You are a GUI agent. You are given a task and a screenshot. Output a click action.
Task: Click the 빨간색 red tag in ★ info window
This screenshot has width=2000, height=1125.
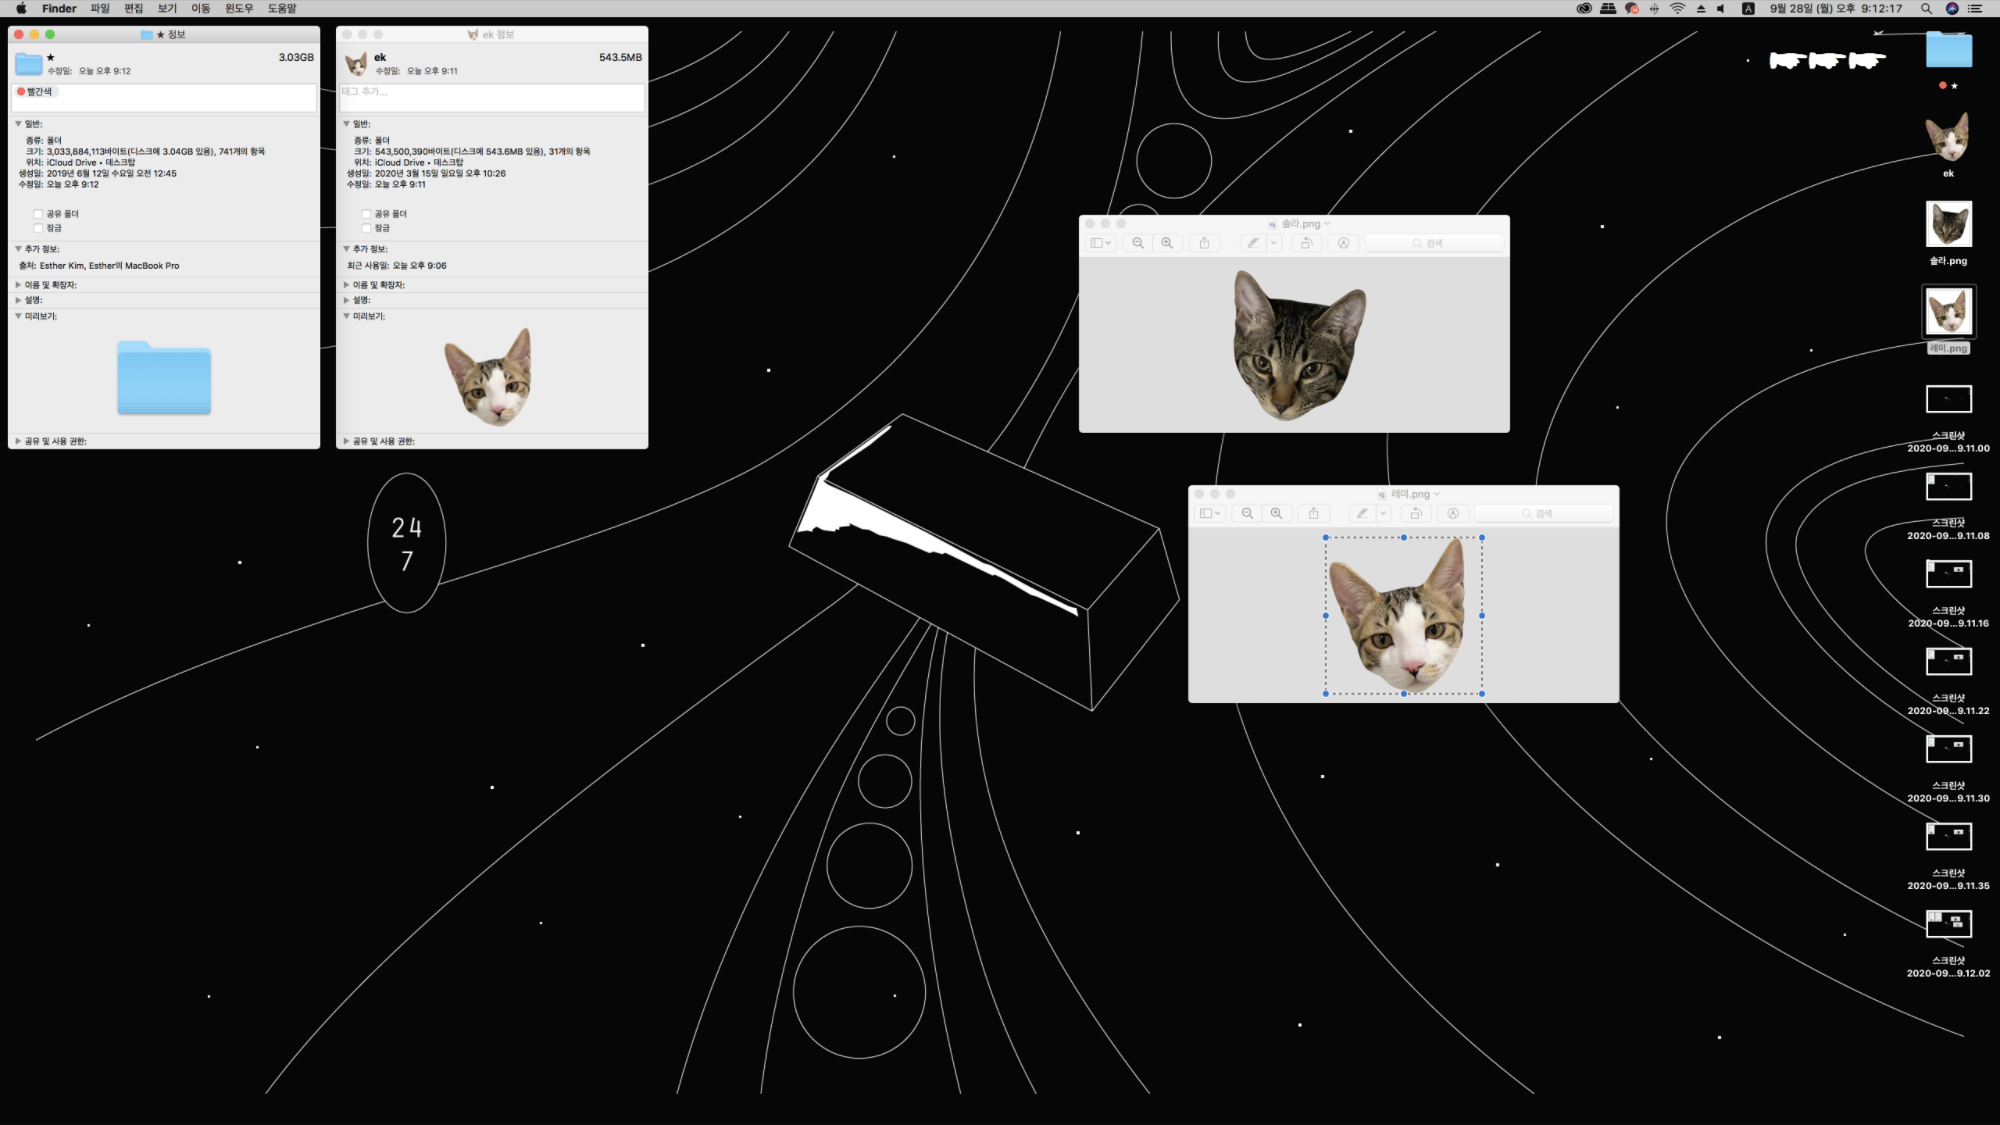tap(36, 92)
